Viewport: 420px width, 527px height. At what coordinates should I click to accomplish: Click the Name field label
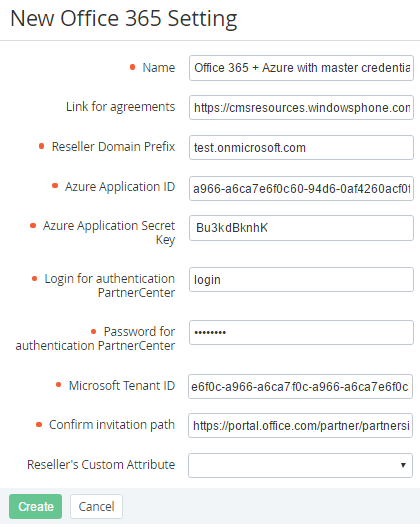159,68
